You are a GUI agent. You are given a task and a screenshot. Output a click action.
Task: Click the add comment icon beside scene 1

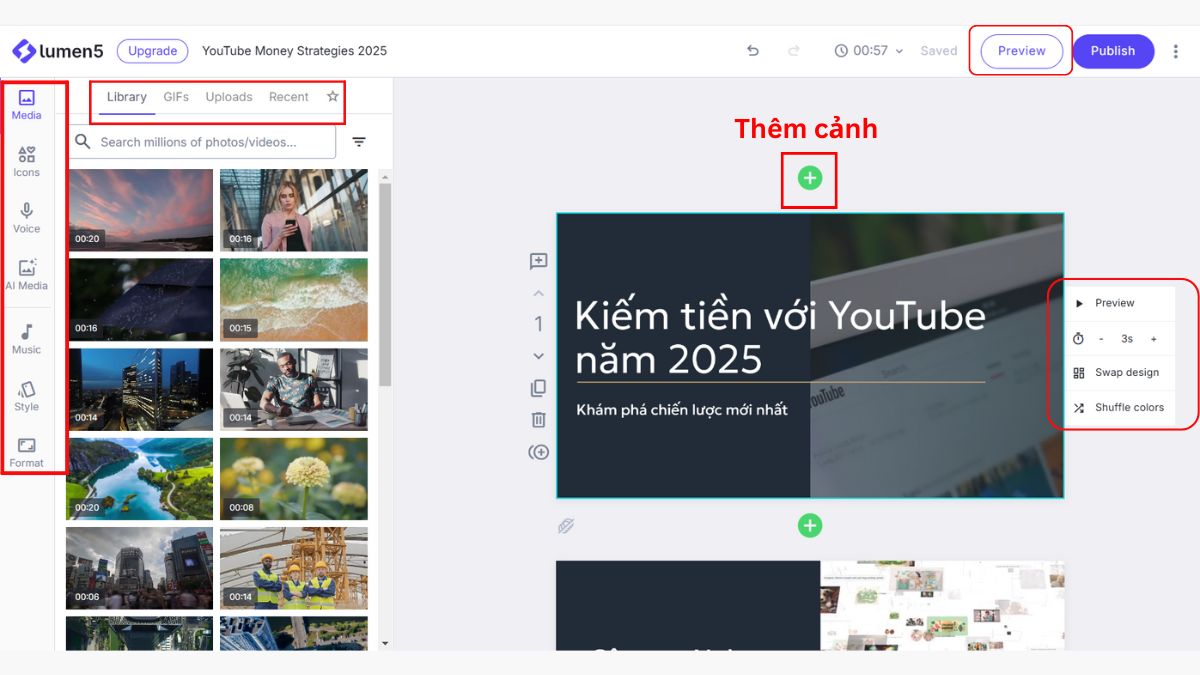pos(538,262)
